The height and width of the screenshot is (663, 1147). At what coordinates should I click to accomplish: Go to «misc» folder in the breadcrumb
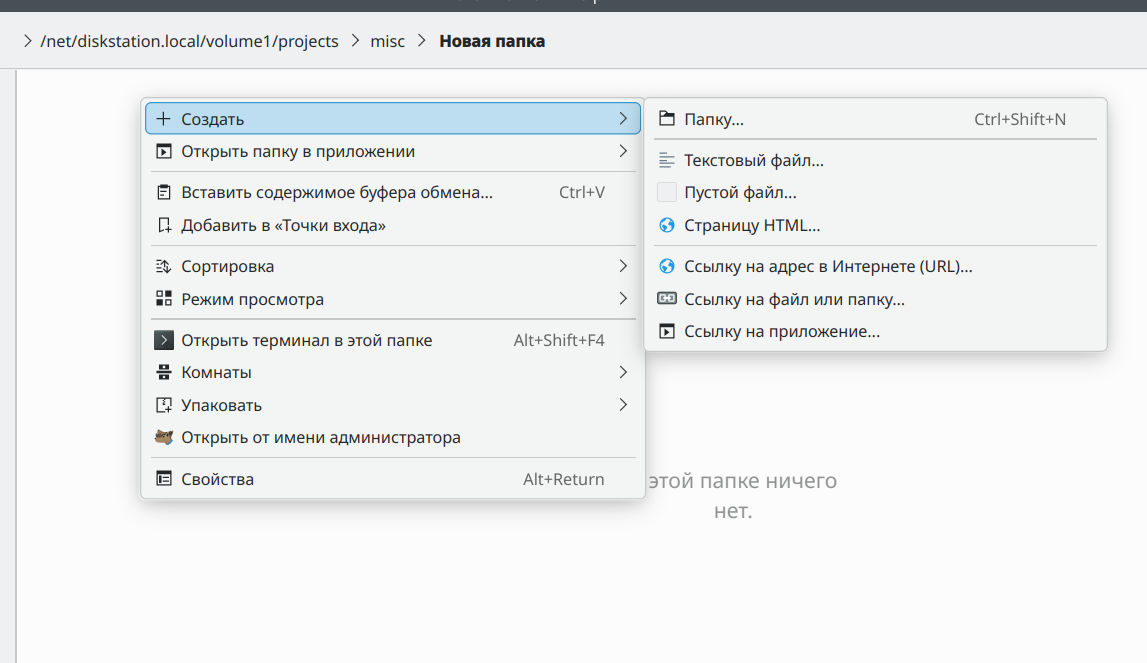click(388, 42)
